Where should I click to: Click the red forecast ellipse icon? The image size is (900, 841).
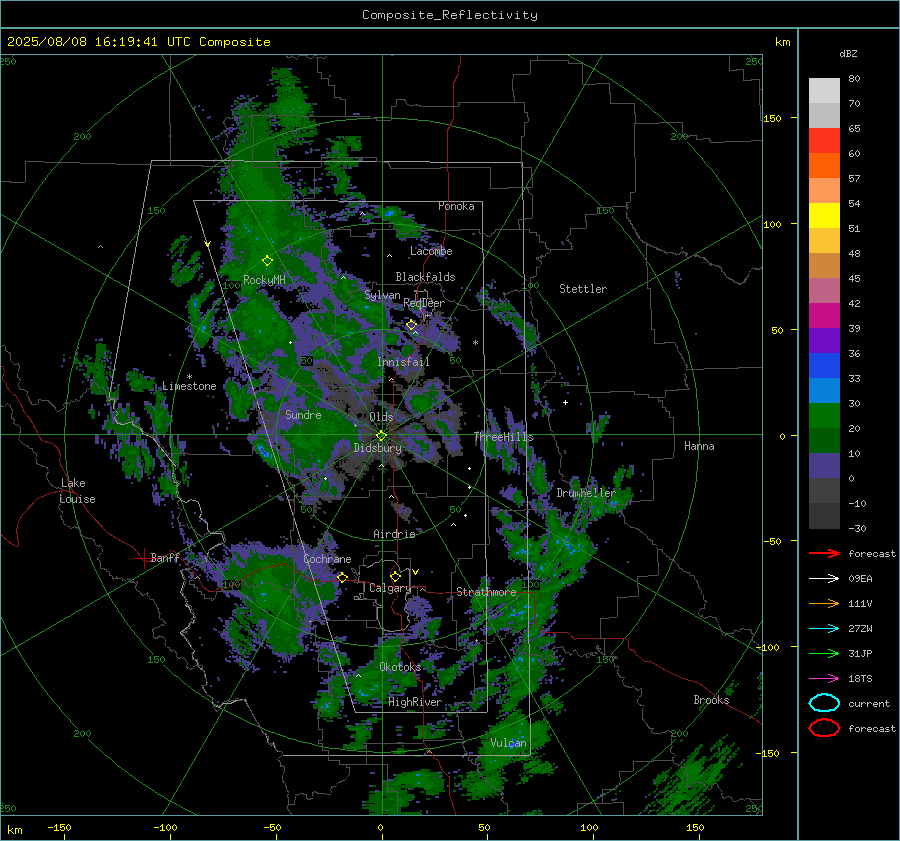click(824, 728)
